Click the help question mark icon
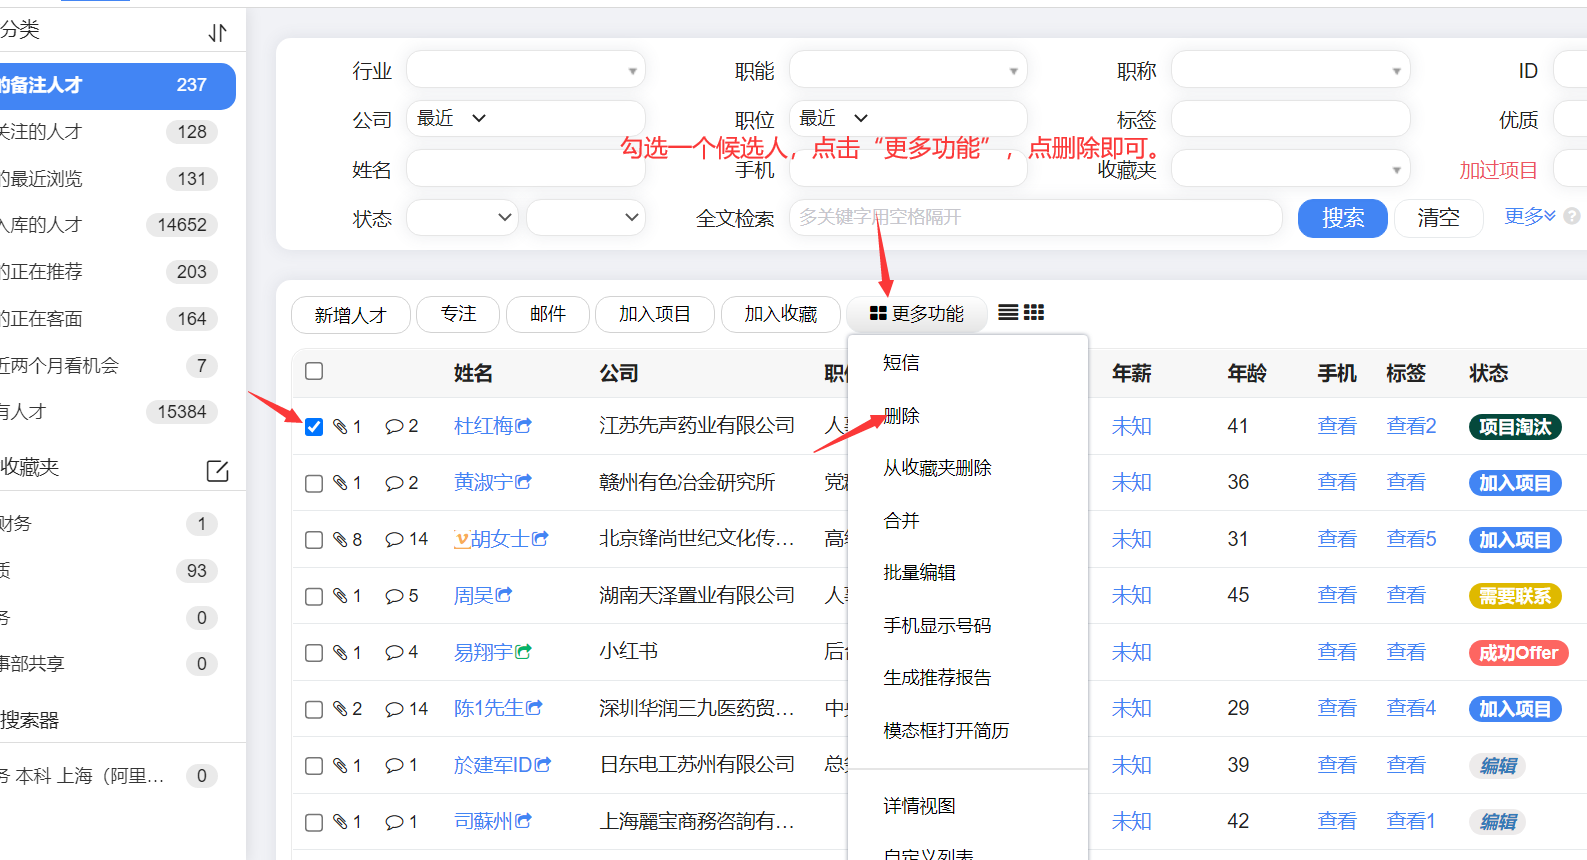This screenshot has height=860, width=1587. click(x=1572, y=216)
